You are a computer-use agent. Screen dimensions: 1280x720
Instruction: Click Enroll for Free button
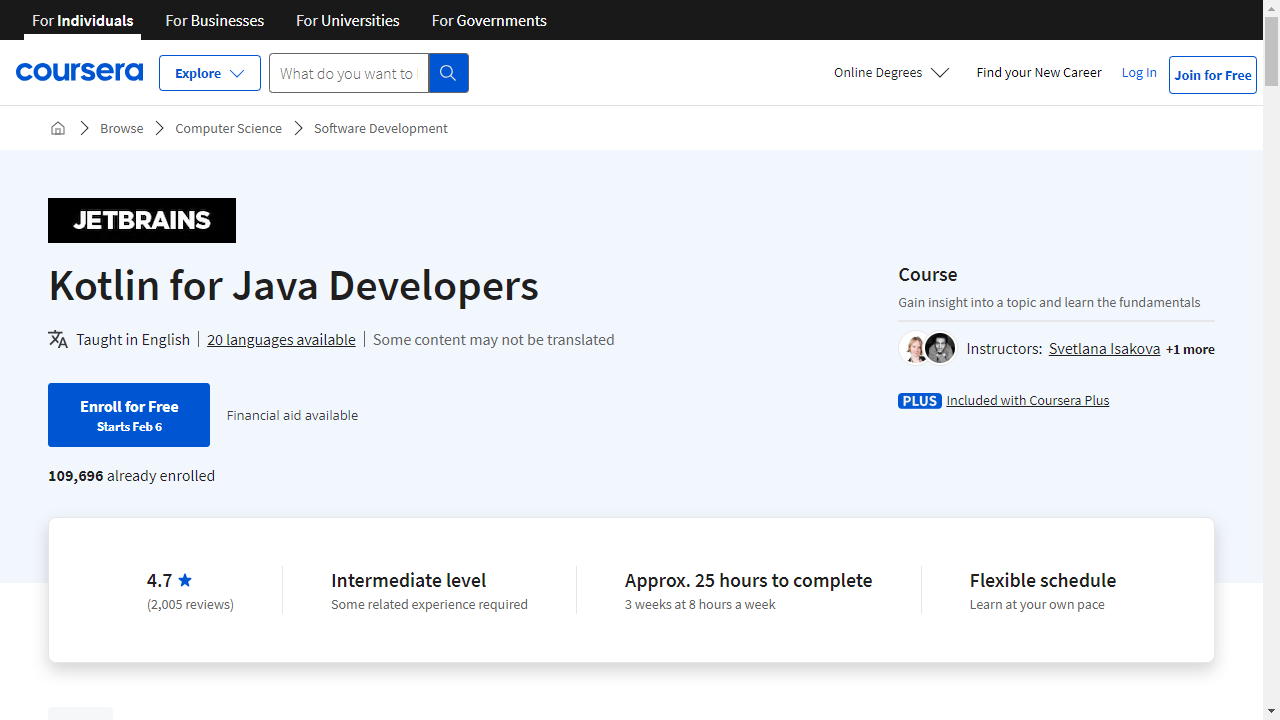(x=129, y=415)
